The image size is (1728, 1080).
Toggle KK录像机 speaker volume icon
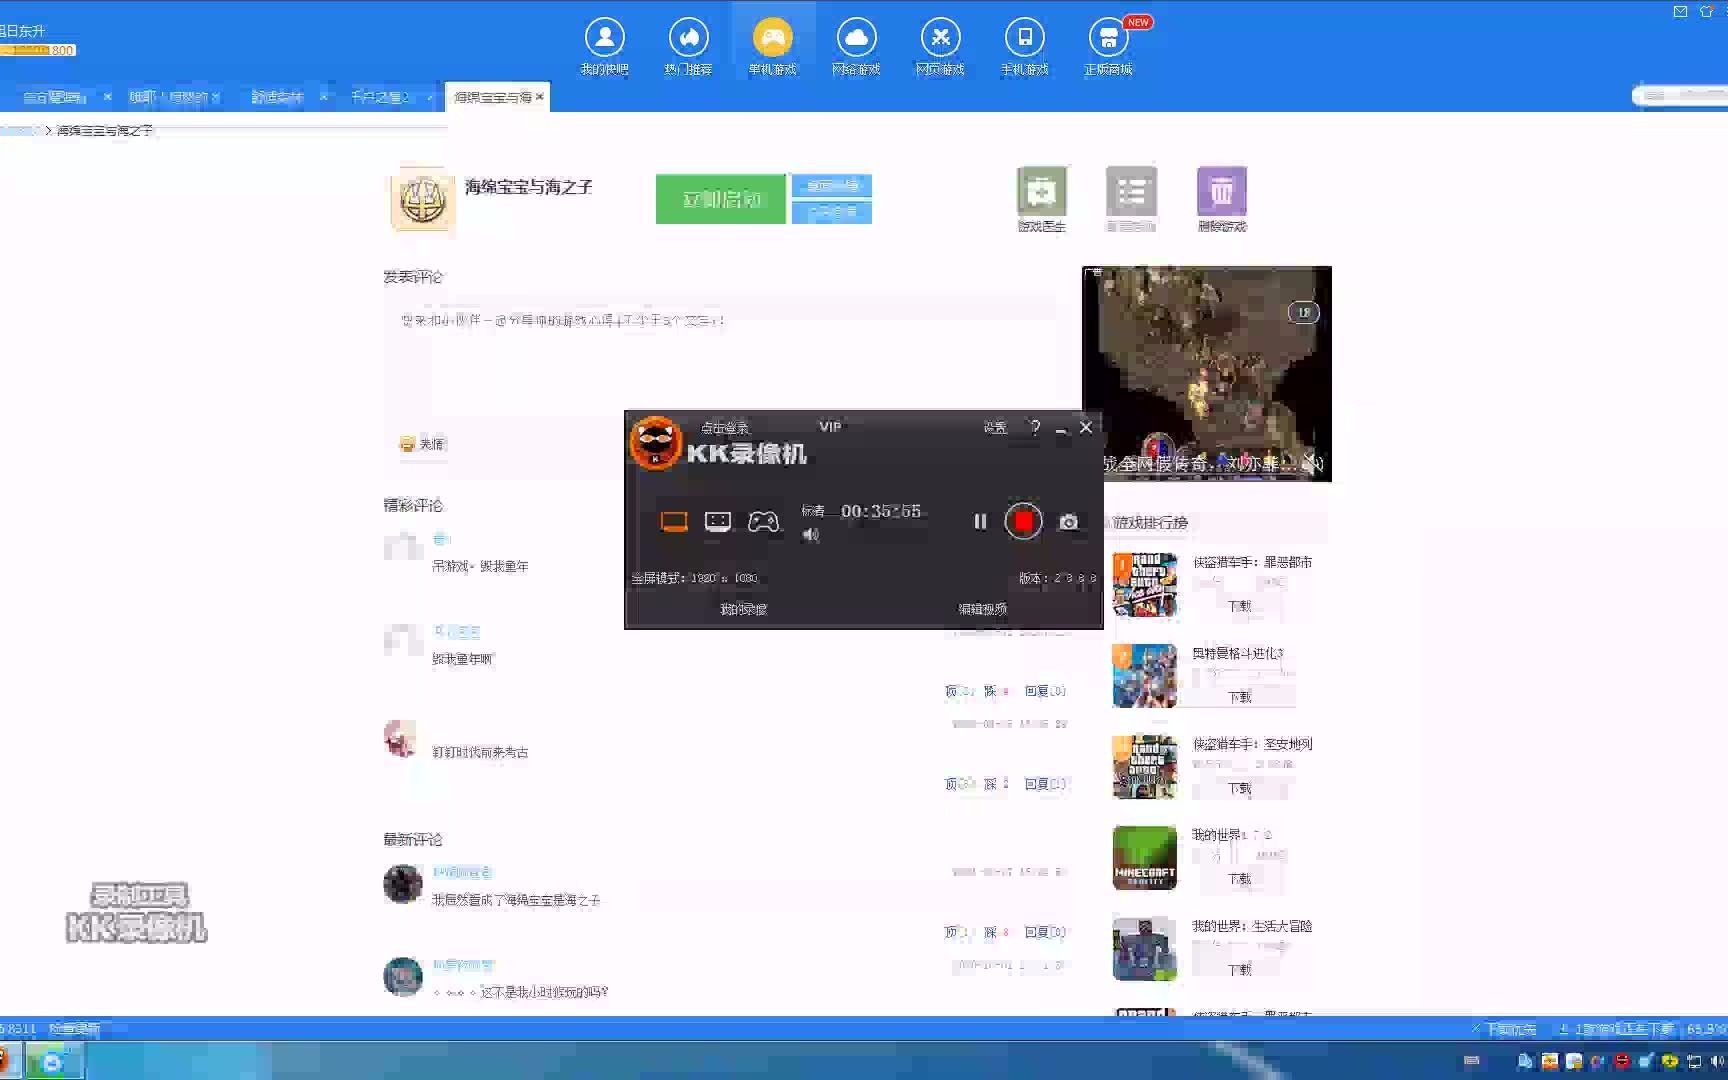811,535
